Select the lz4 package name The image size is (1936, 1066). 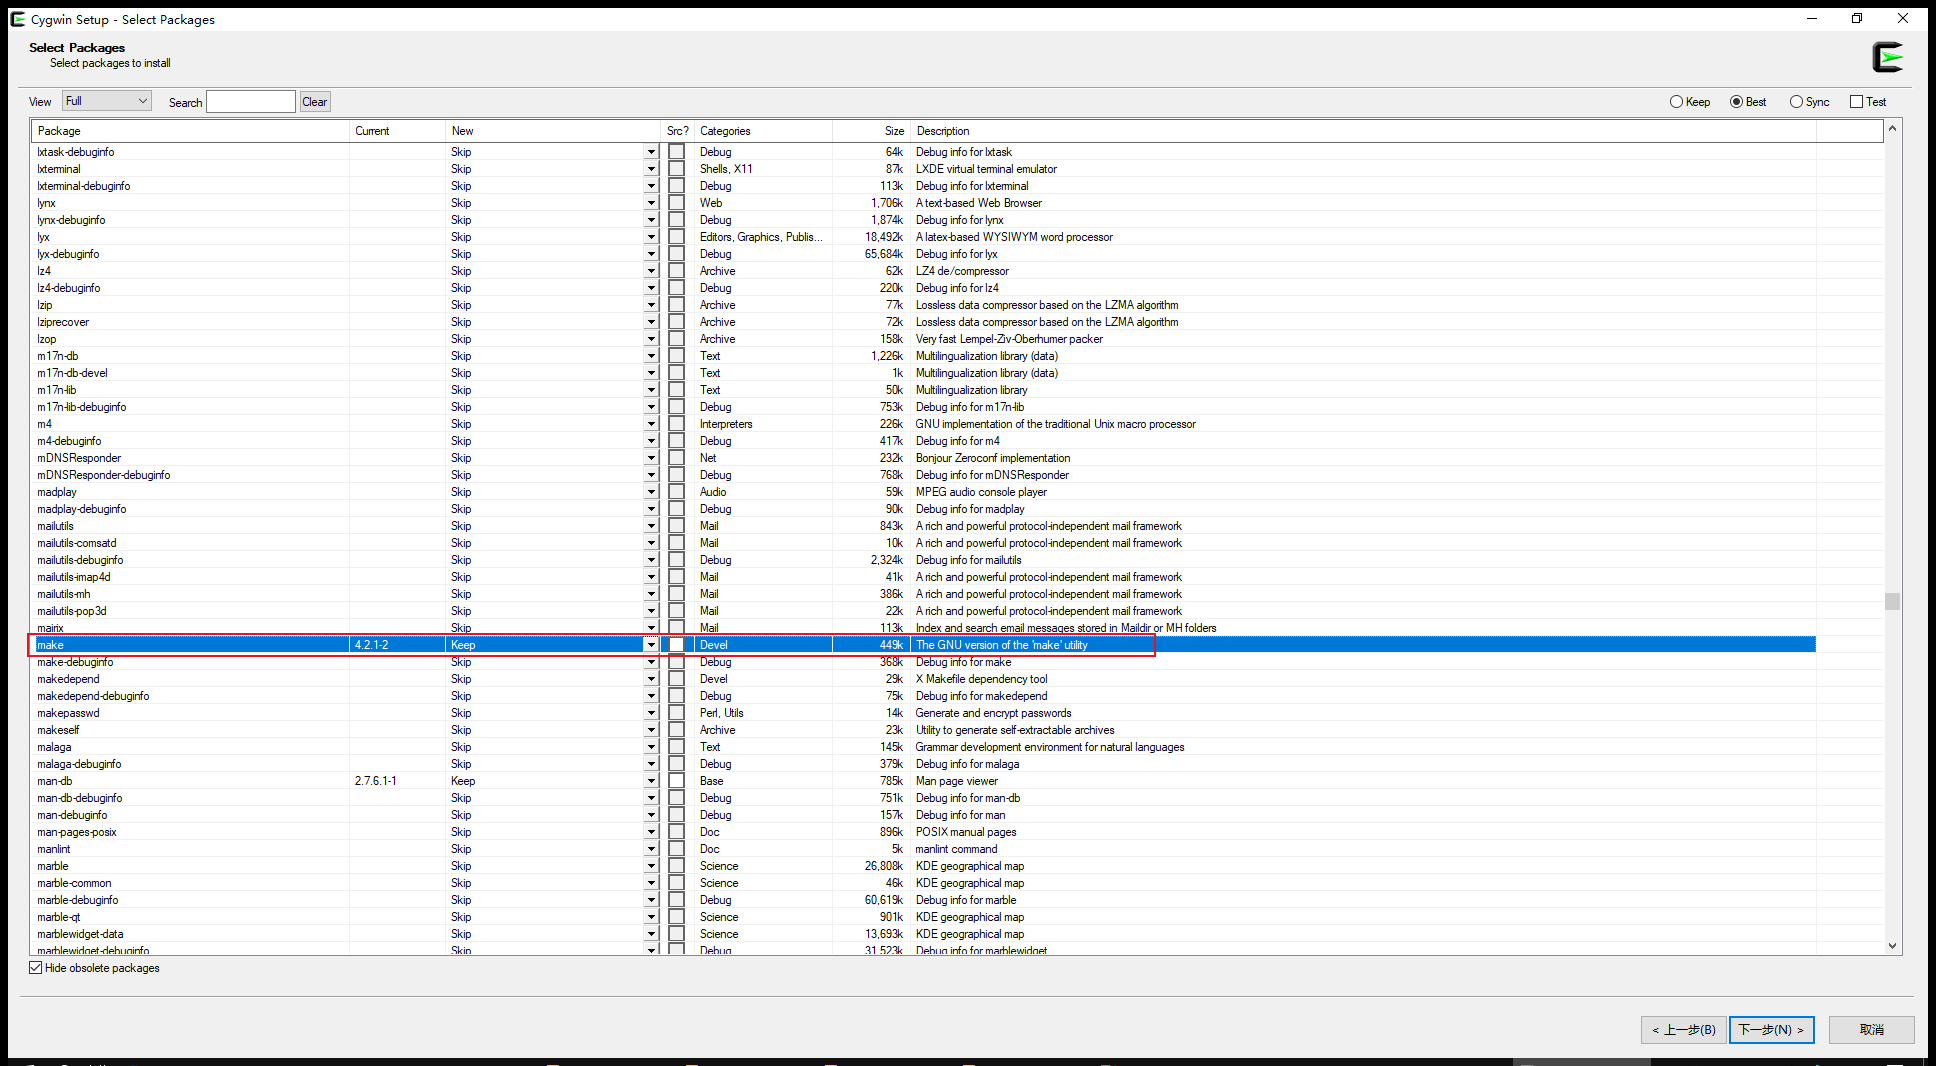pos(44,271)
